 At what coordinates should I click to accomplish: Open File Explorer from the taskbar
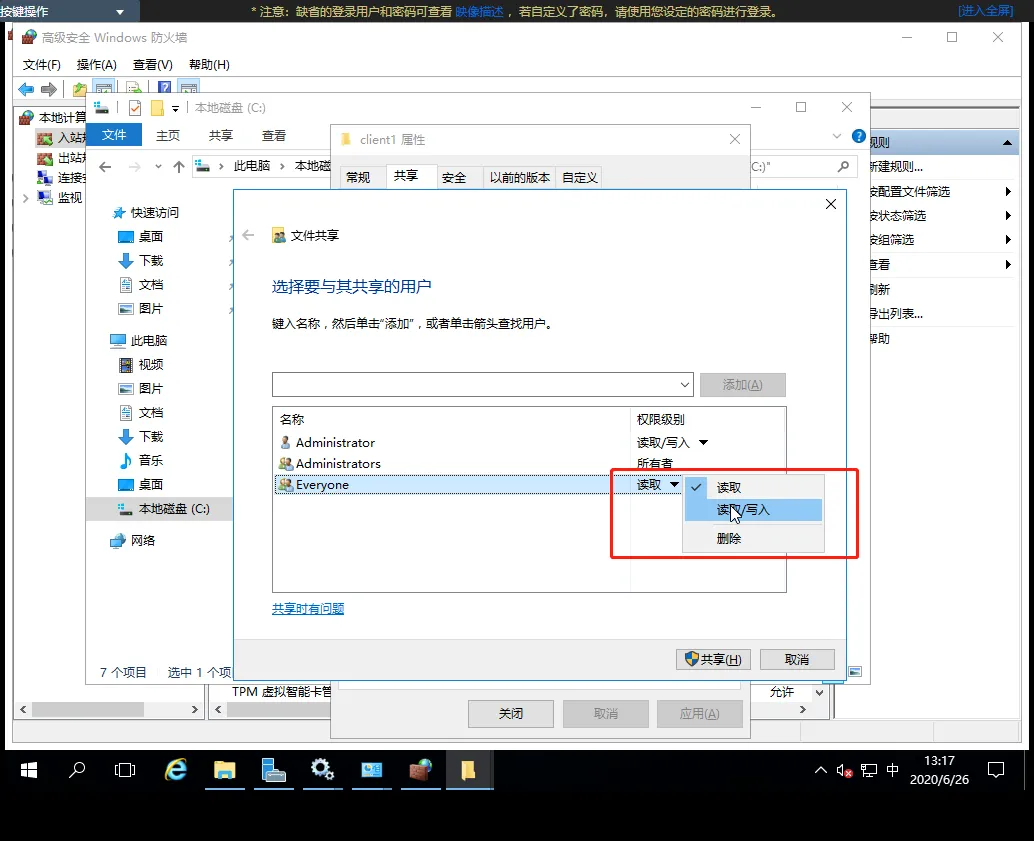[x=224, y=770]
